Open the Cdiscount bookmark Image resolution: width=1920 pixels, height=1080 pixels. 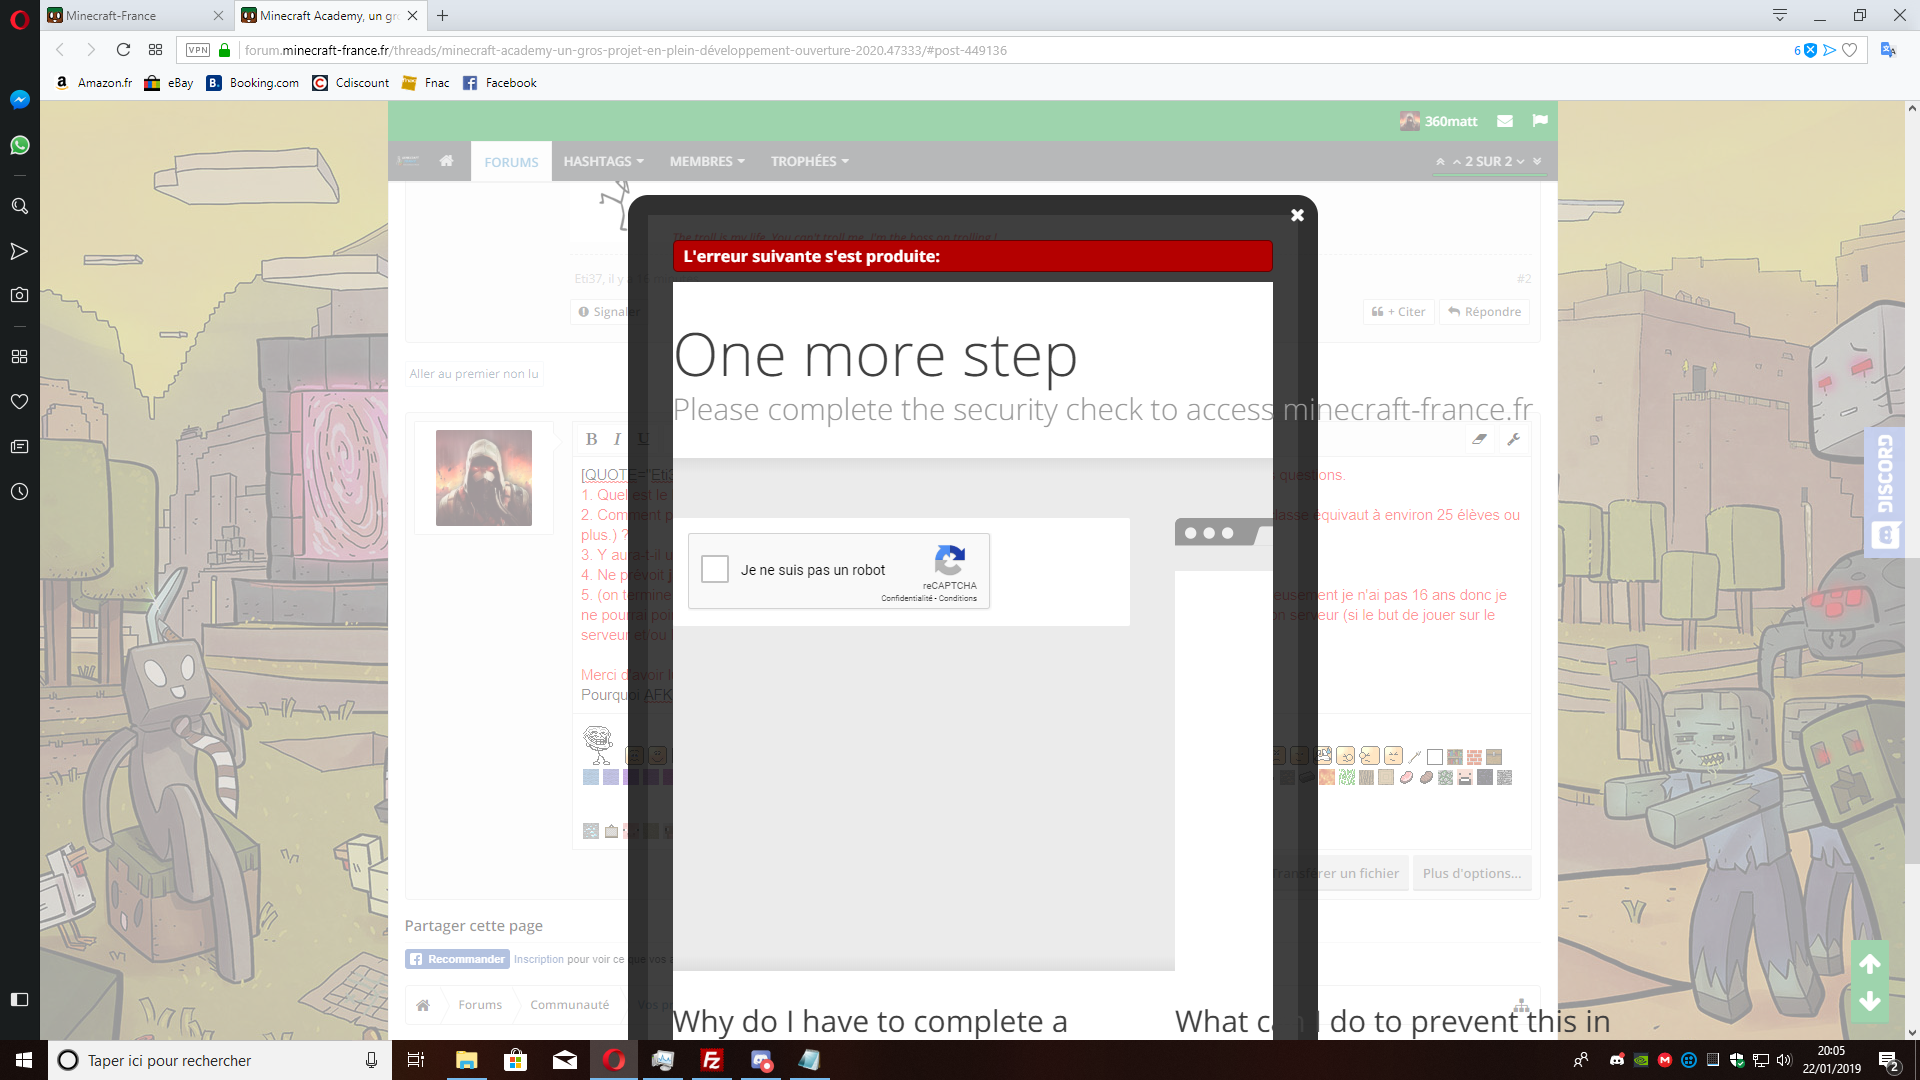[351, 83]
